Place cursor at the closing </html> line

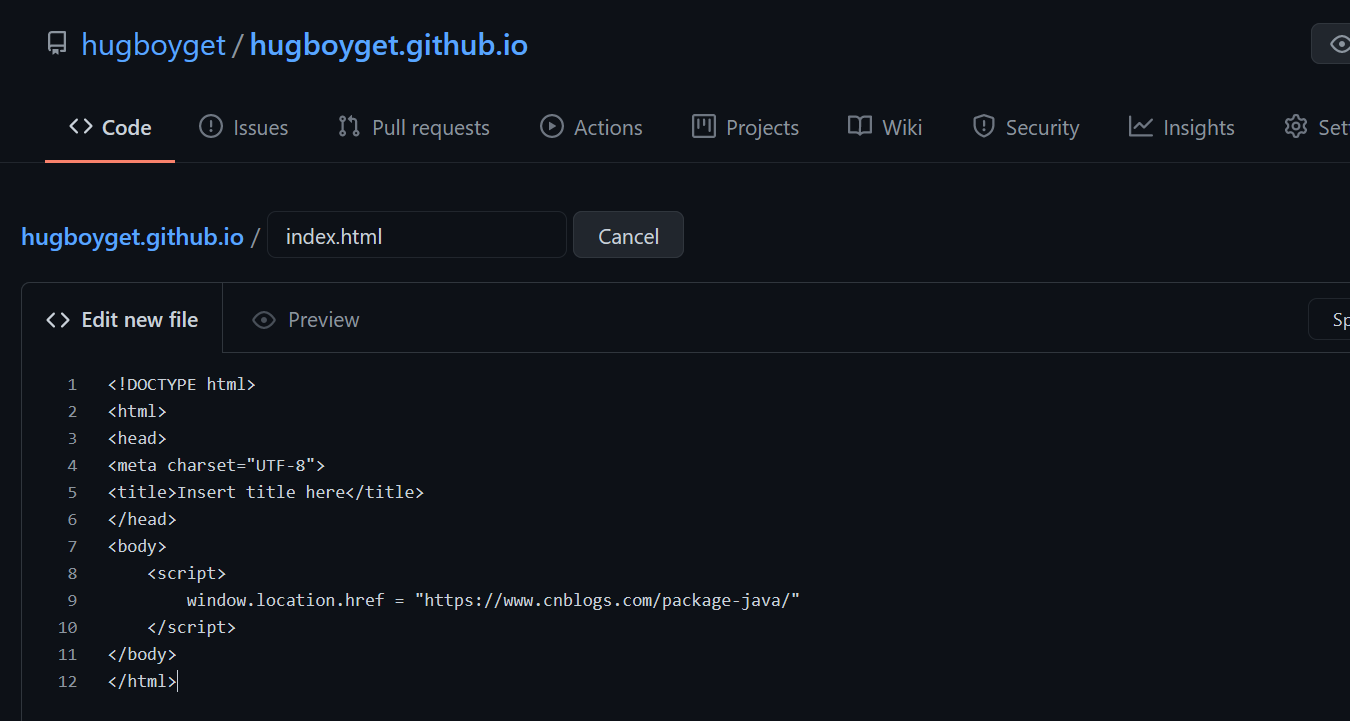point(142,681)
